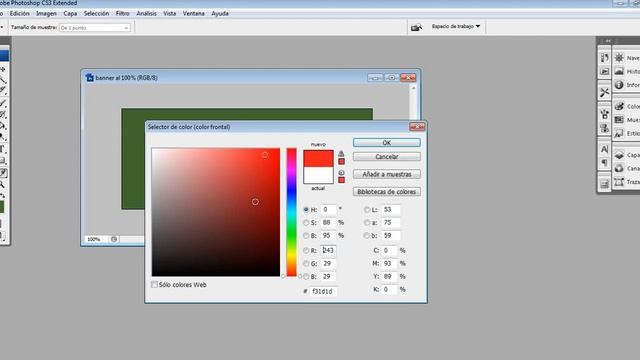Enable the Sólo colores Web checkbox
The width and height of the screenshot is (640, 360).
click(x=154, y=284)
